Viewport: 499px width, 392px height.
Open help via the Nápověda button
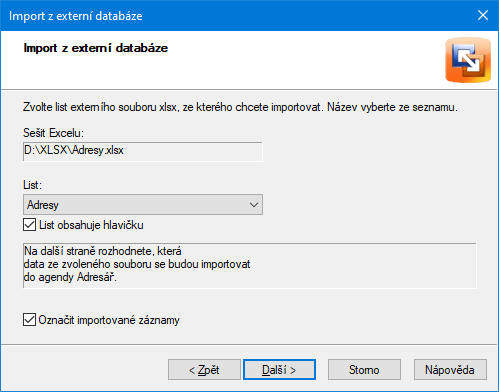[x=450, y=370]
